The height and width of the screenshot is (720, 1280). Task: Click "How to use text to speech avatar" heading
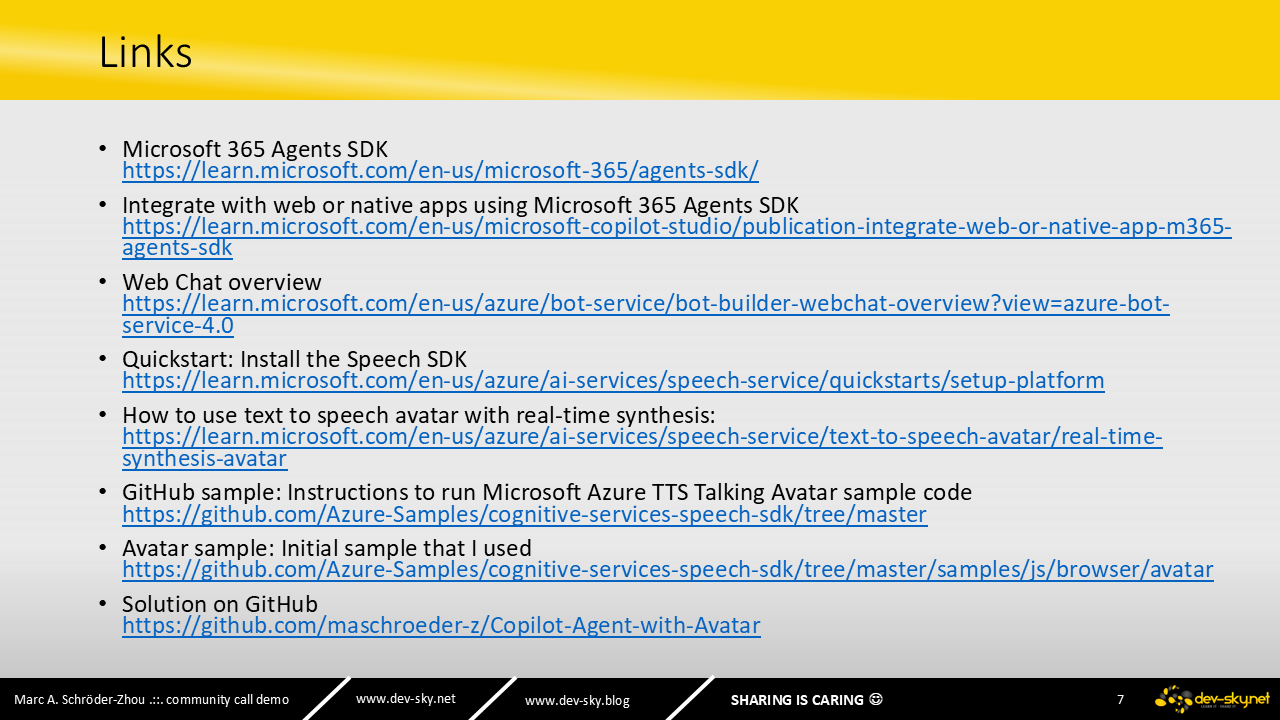click(x=419, y=415)
